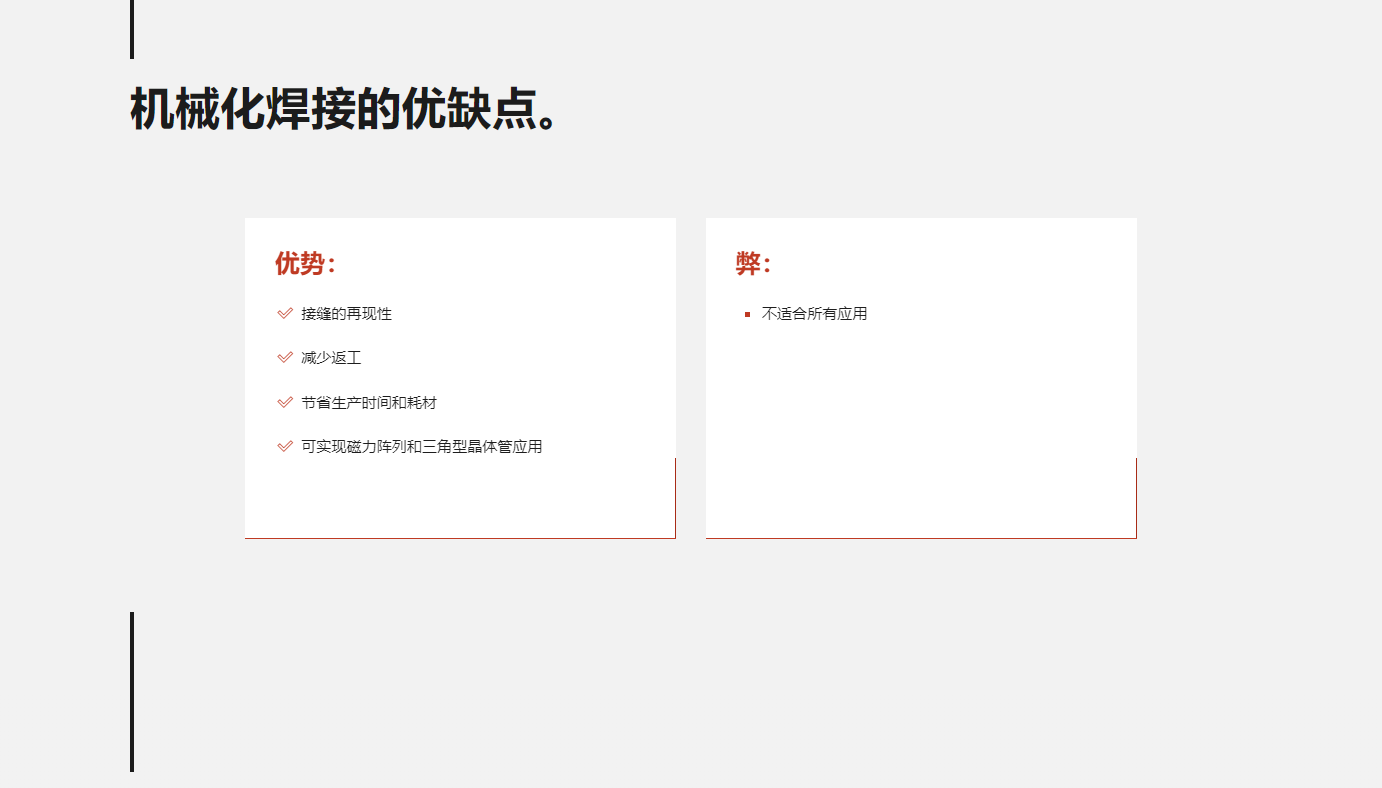Click the red right edge line of 弊 card
The image size is (1382, 788).
coord(1136,498)
